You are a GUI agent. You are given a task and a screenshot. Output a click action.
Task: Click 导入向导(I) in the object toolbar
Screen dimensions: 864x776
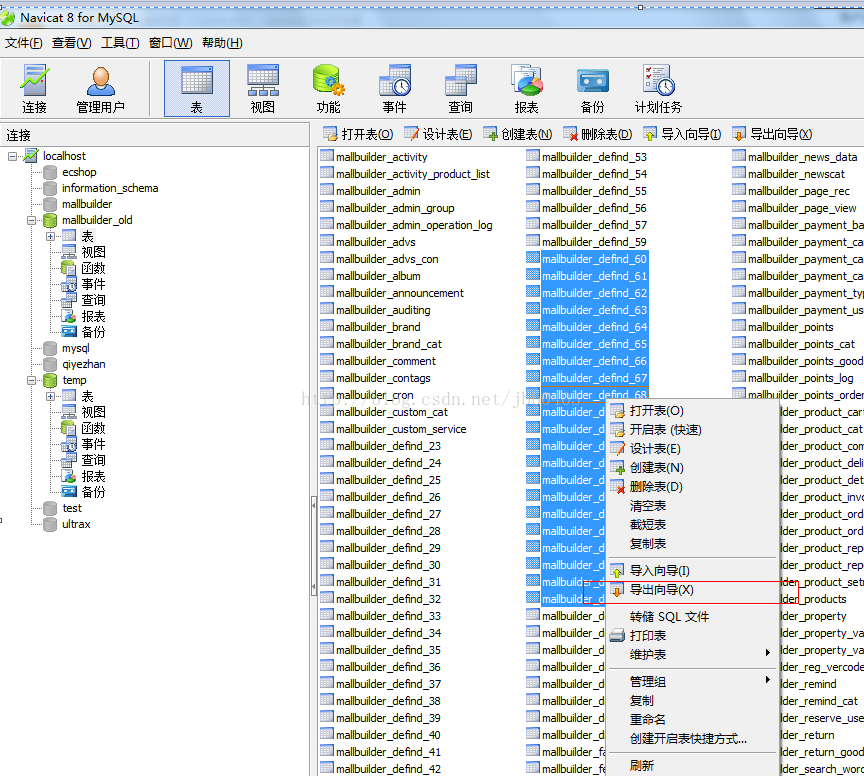pyautogui.click(x=682, y=134)
